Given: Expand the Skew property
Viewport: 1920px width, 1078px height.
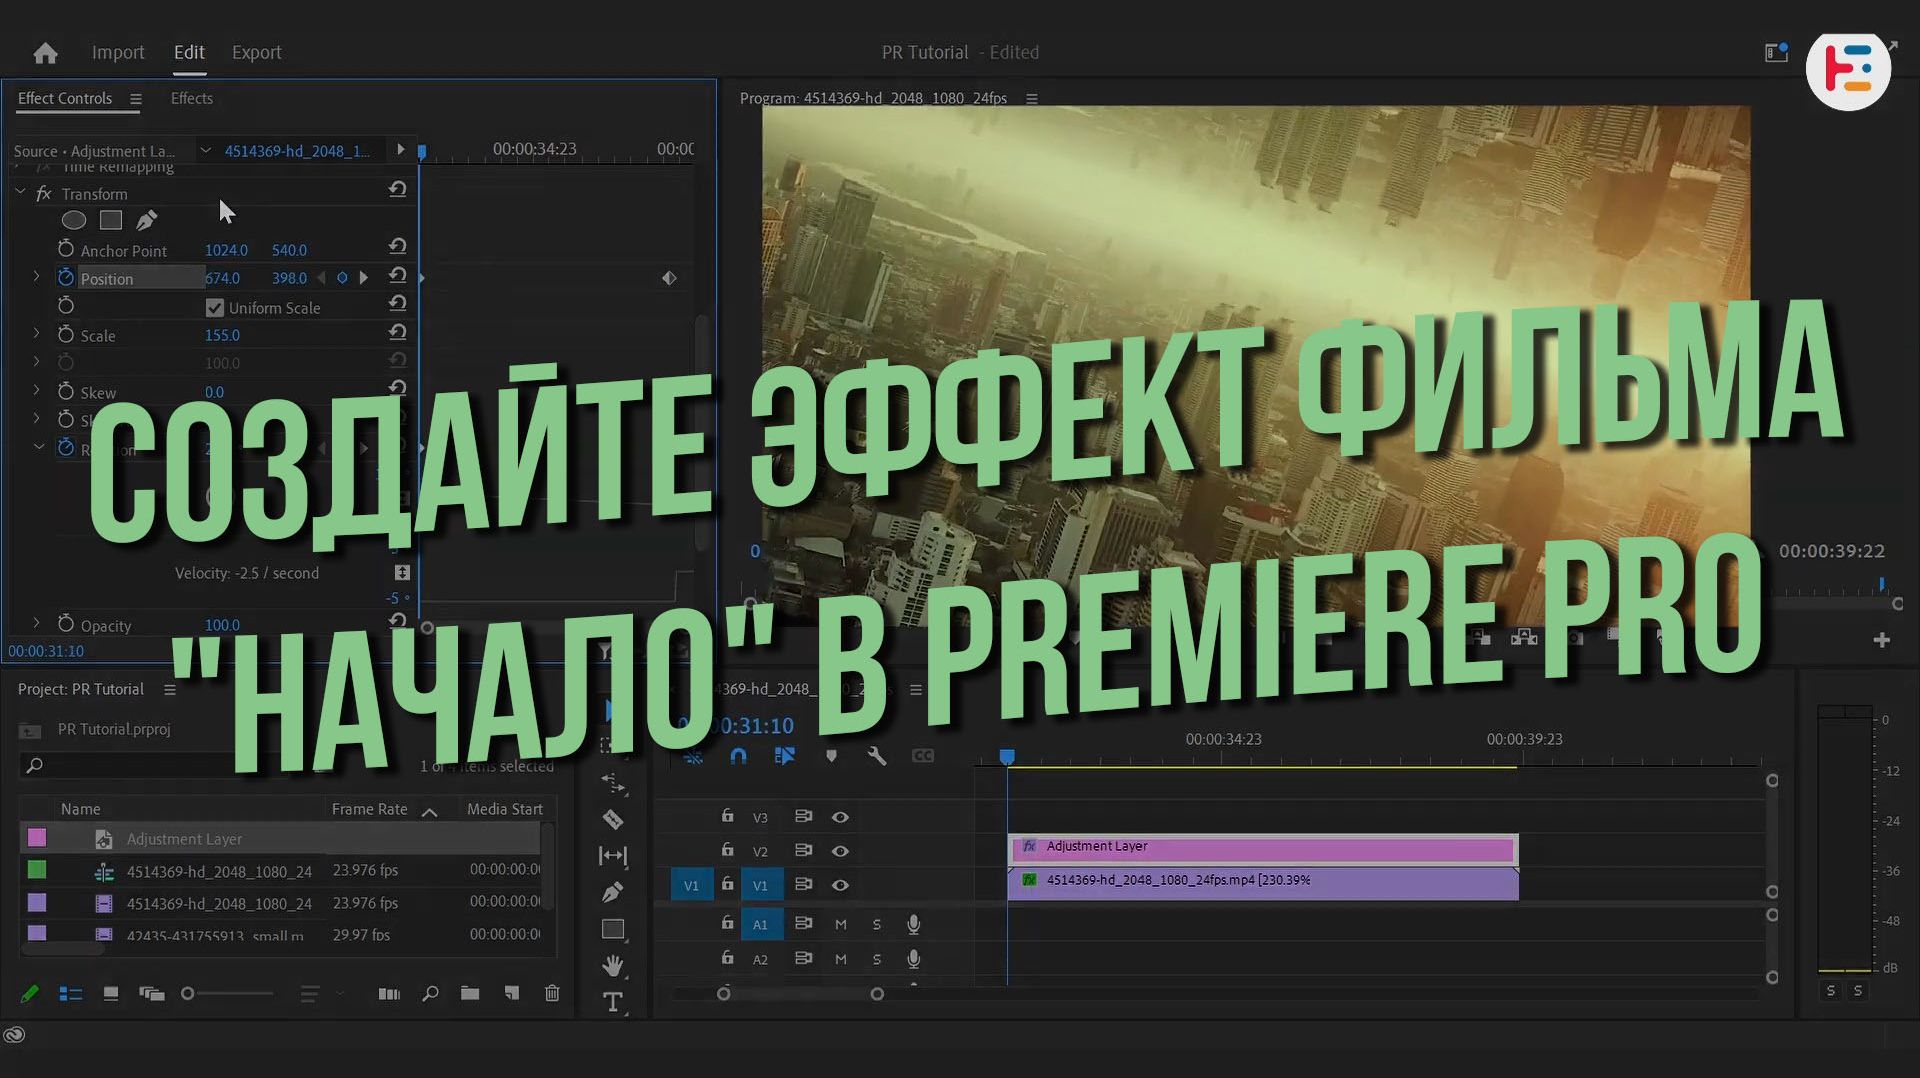Looking at the screenshot, I should click(x=37, y=390).
